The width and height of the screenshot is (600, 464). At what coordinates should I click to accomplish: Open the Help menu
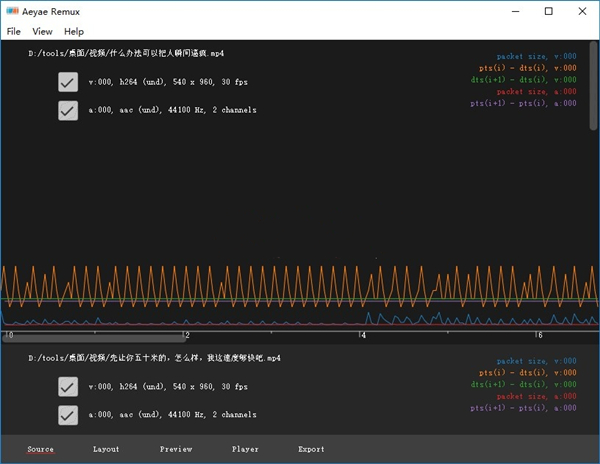[74, 32]
